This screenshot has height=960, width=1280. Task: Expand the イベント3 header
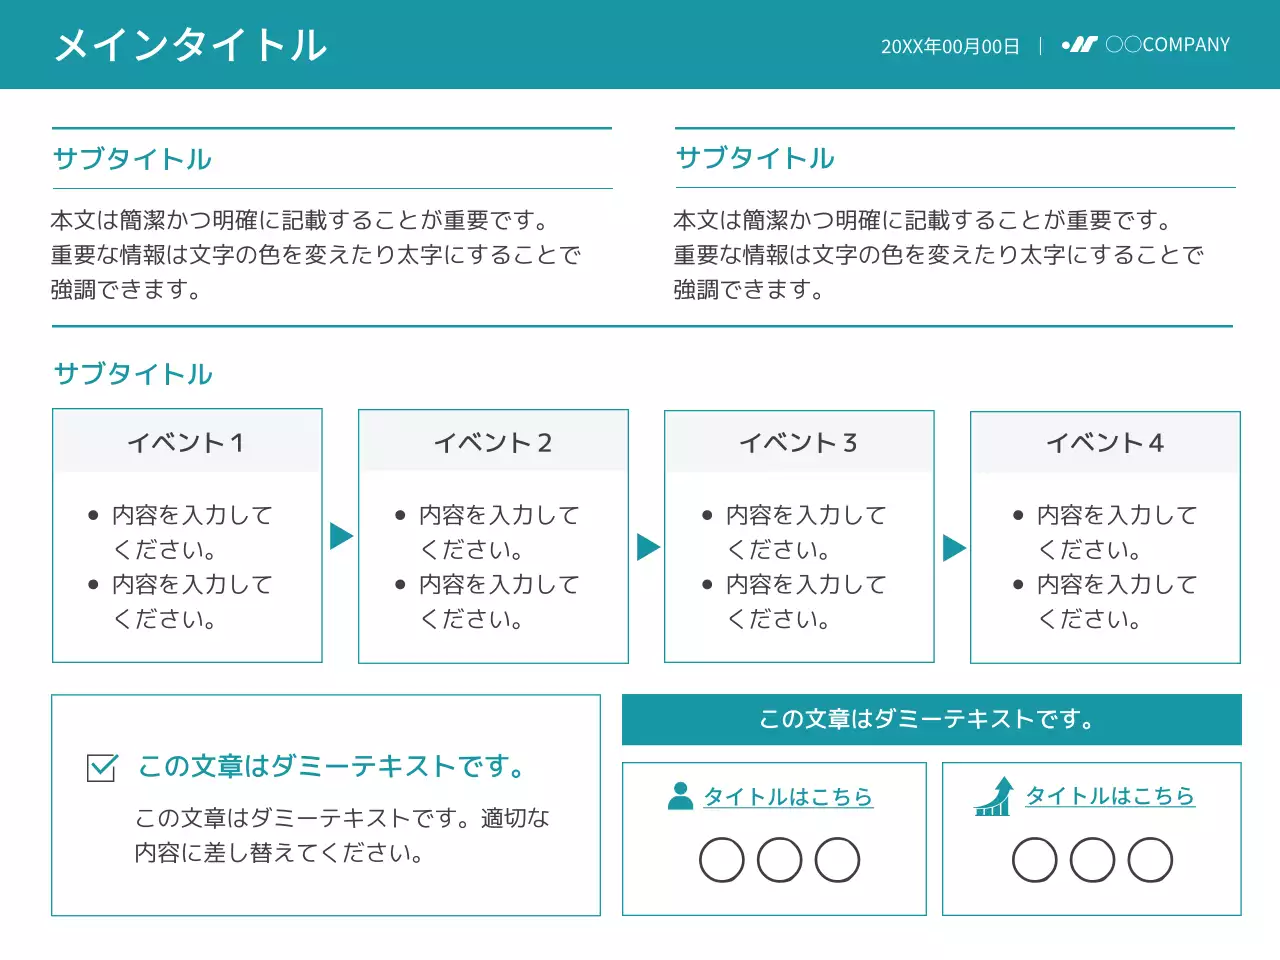tap(798, 442)
